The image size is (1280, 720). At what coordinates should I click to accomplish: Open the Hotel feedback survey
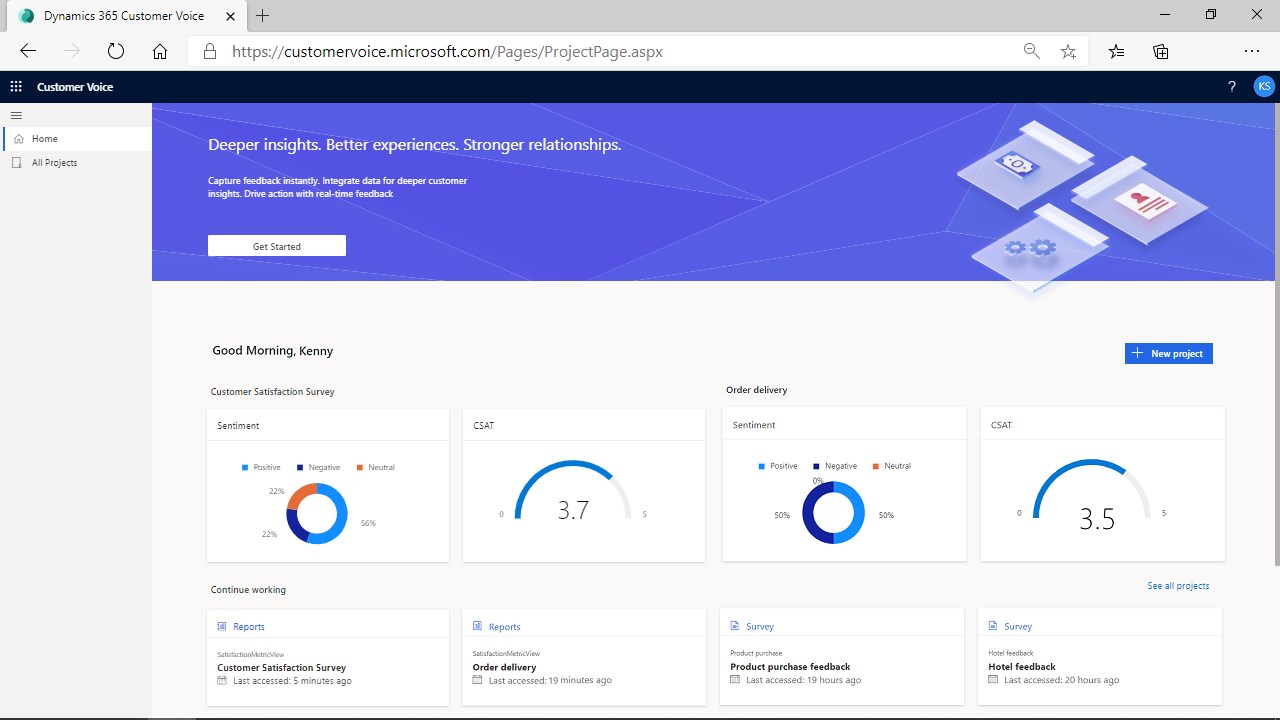(1100, 656)
